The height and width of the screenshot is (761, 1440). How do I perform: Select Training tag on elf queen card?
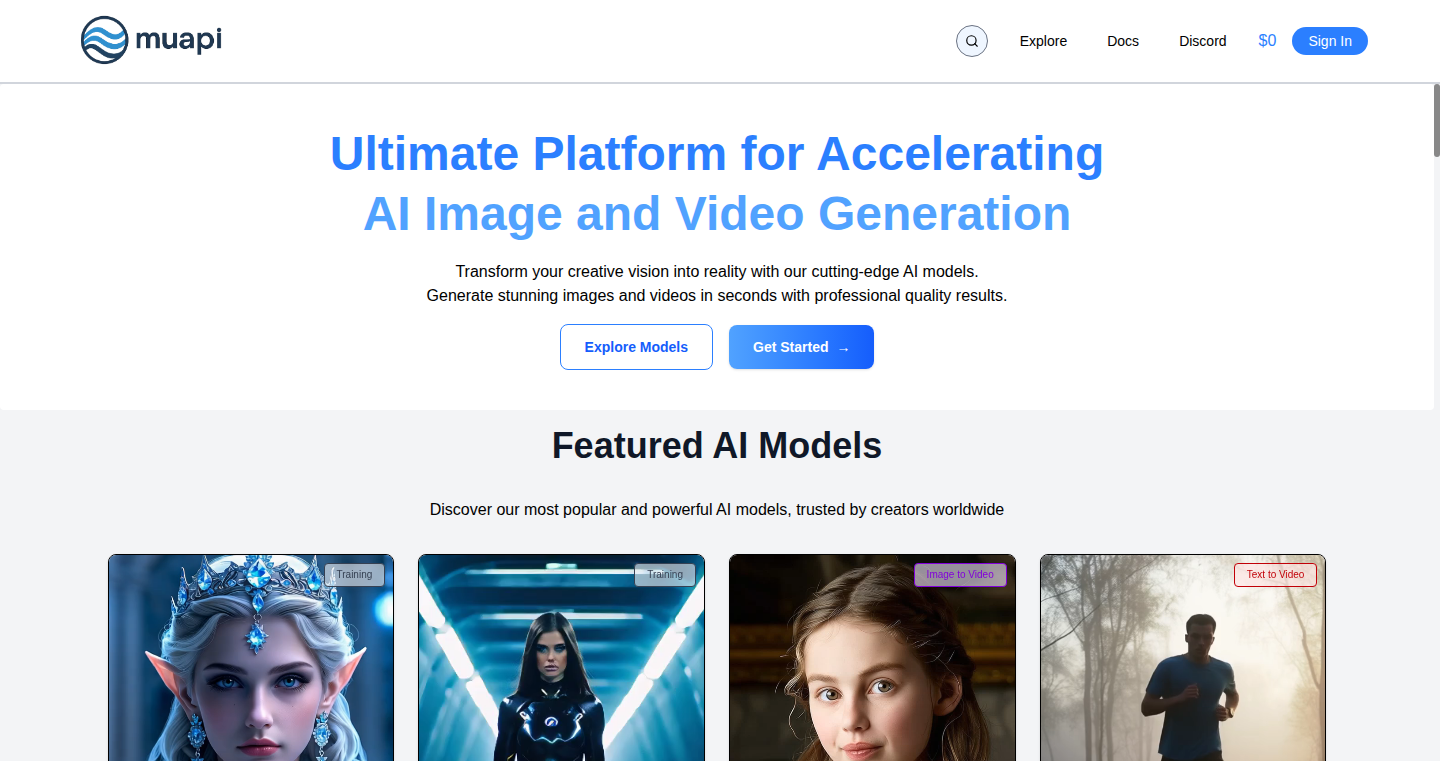354,575
